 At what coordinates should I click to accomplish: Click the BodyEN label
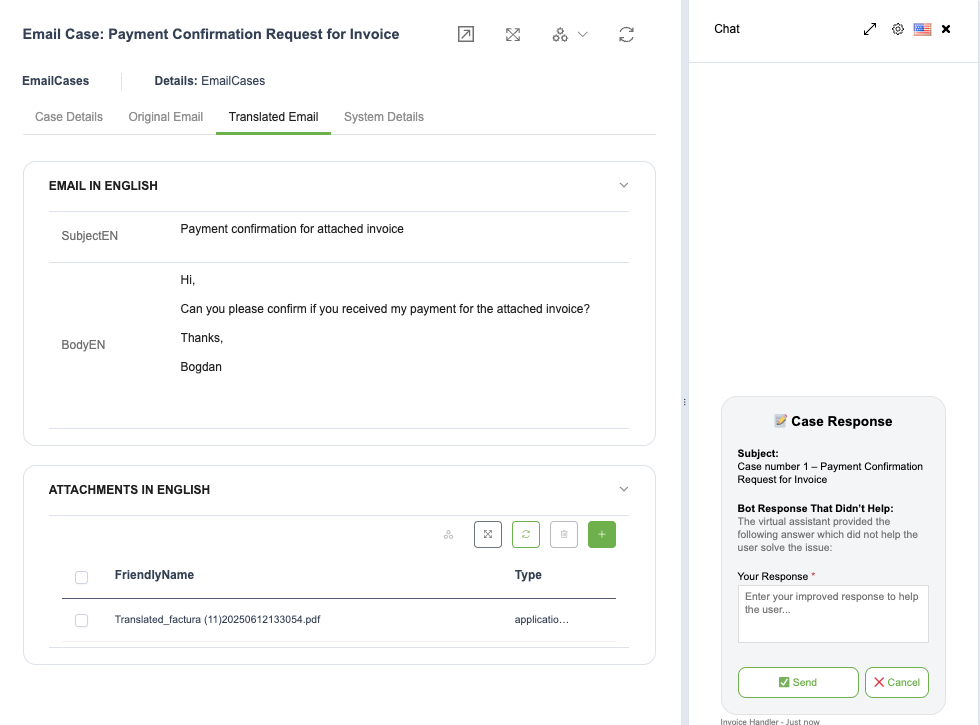click(x=83, y=345)
